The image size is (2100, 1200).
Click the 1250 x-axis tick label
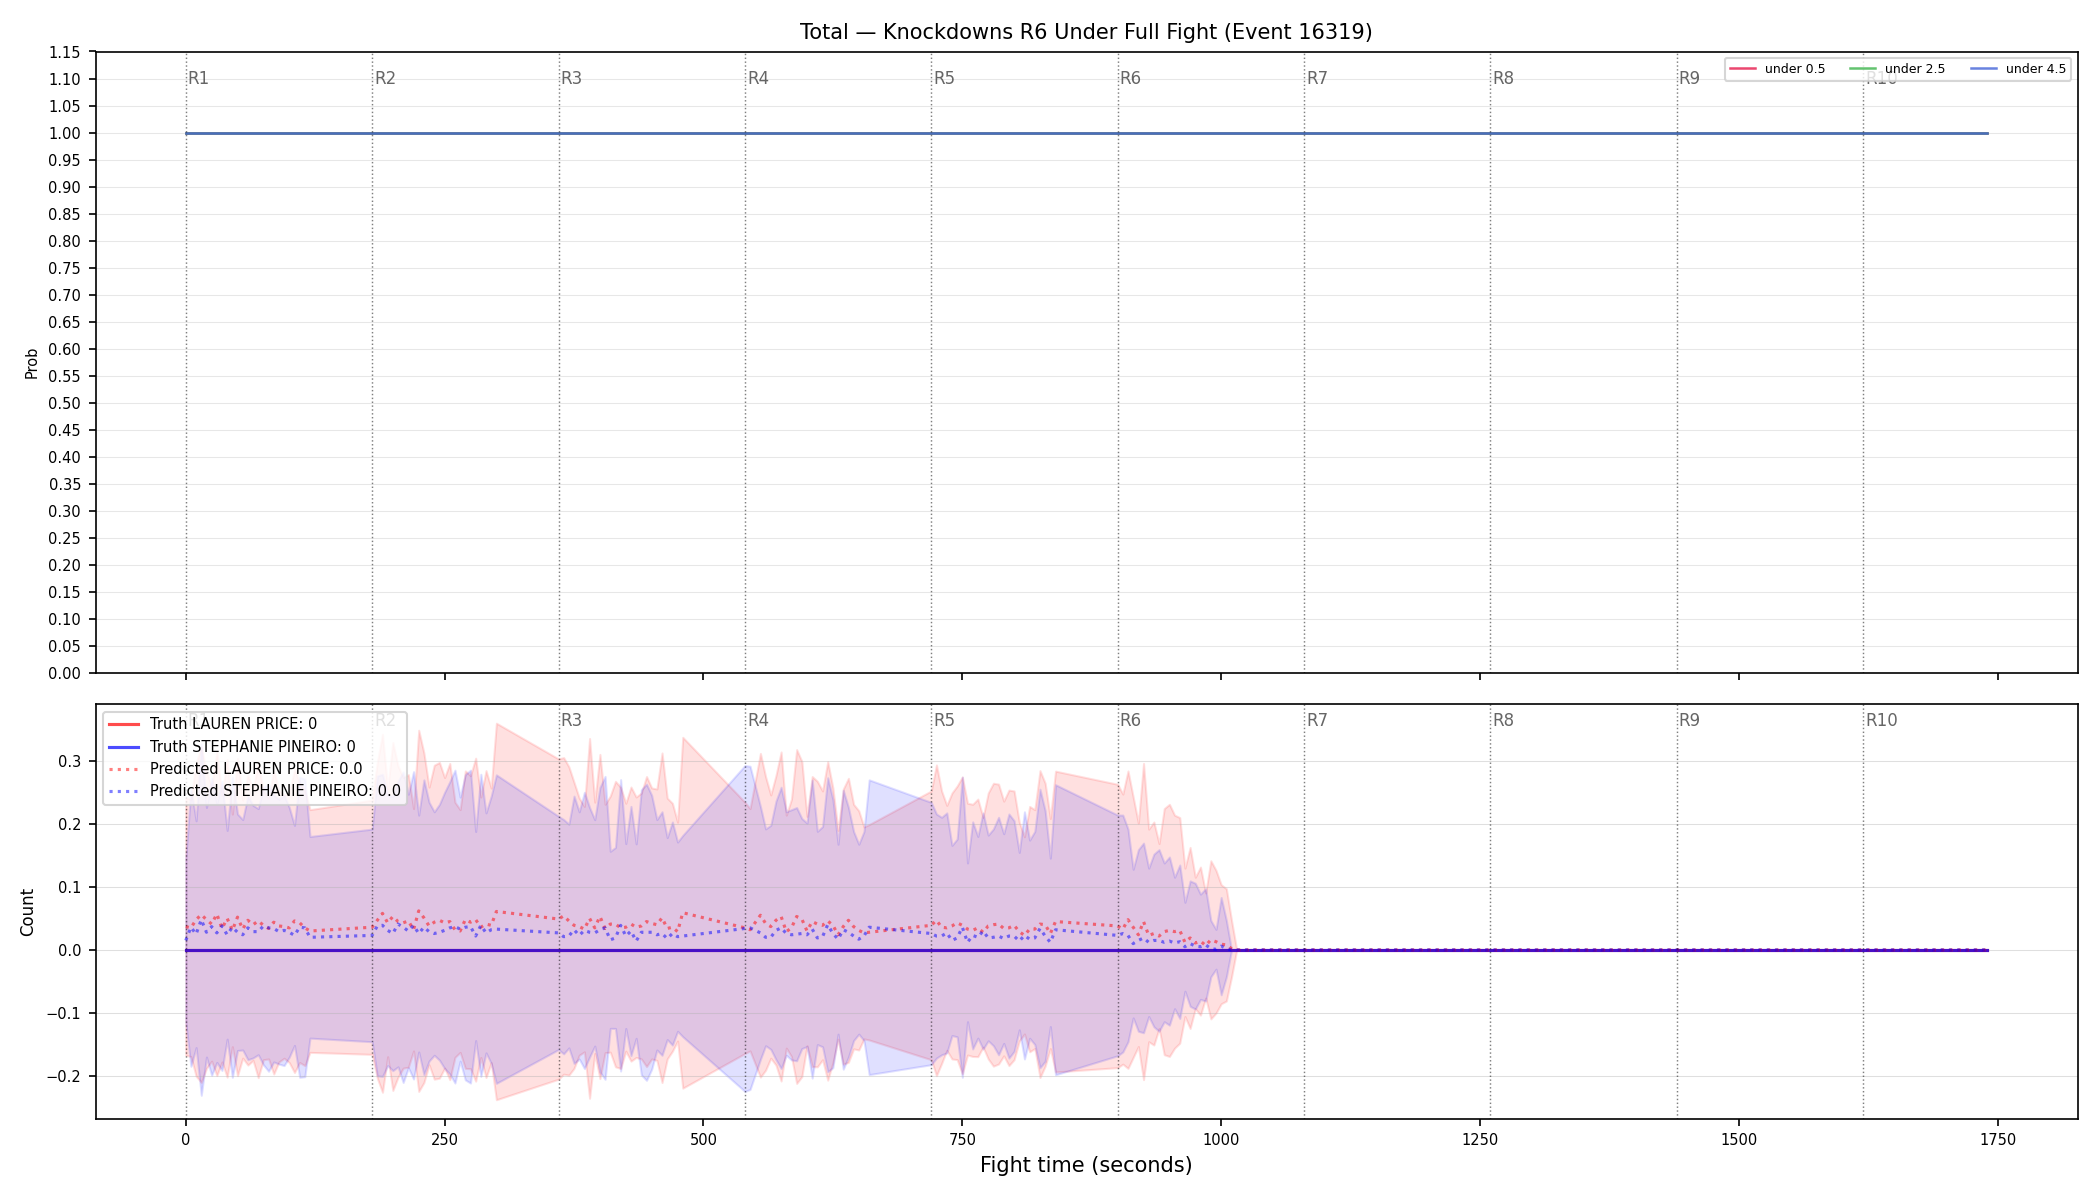coord(1480,1139)
